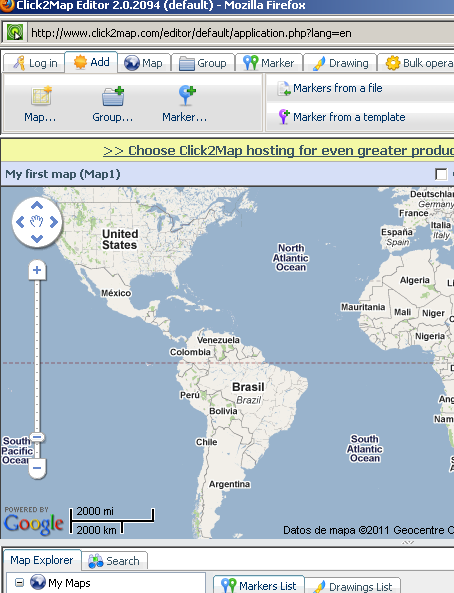Click the Map... label in the Add ribbon

(40, 117)
